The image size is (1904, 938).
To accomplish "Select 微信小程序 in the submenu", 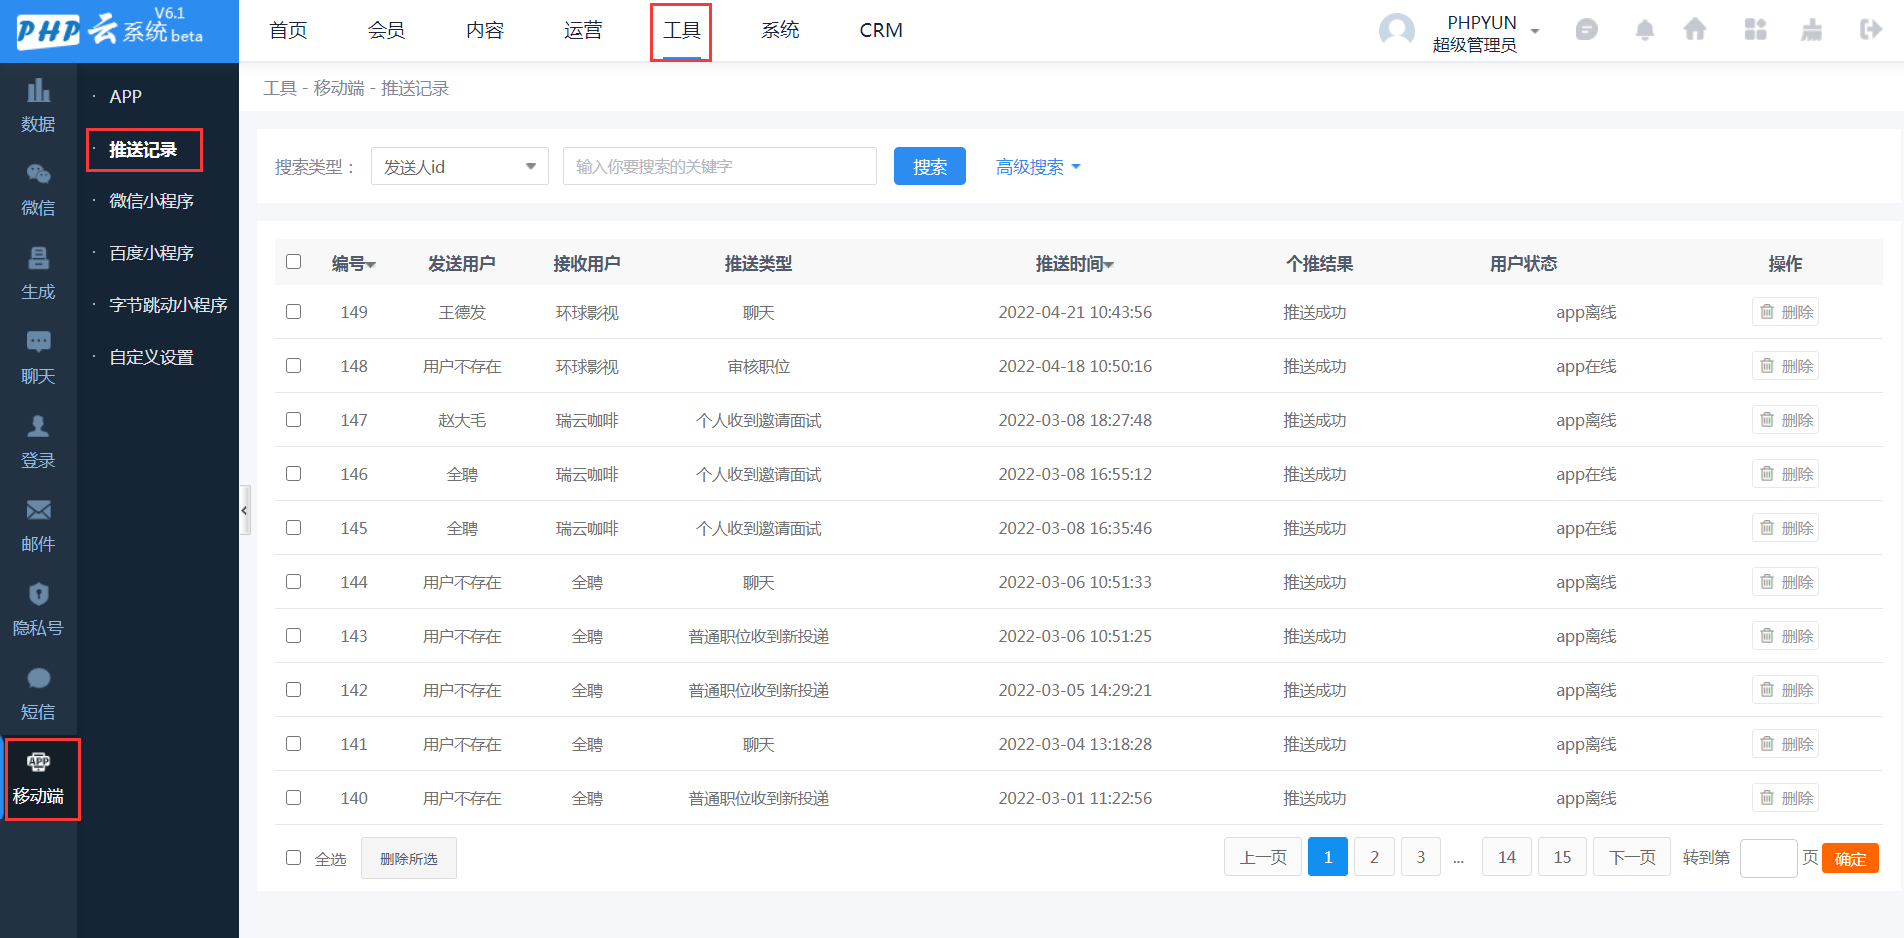I will pos(151,201).
